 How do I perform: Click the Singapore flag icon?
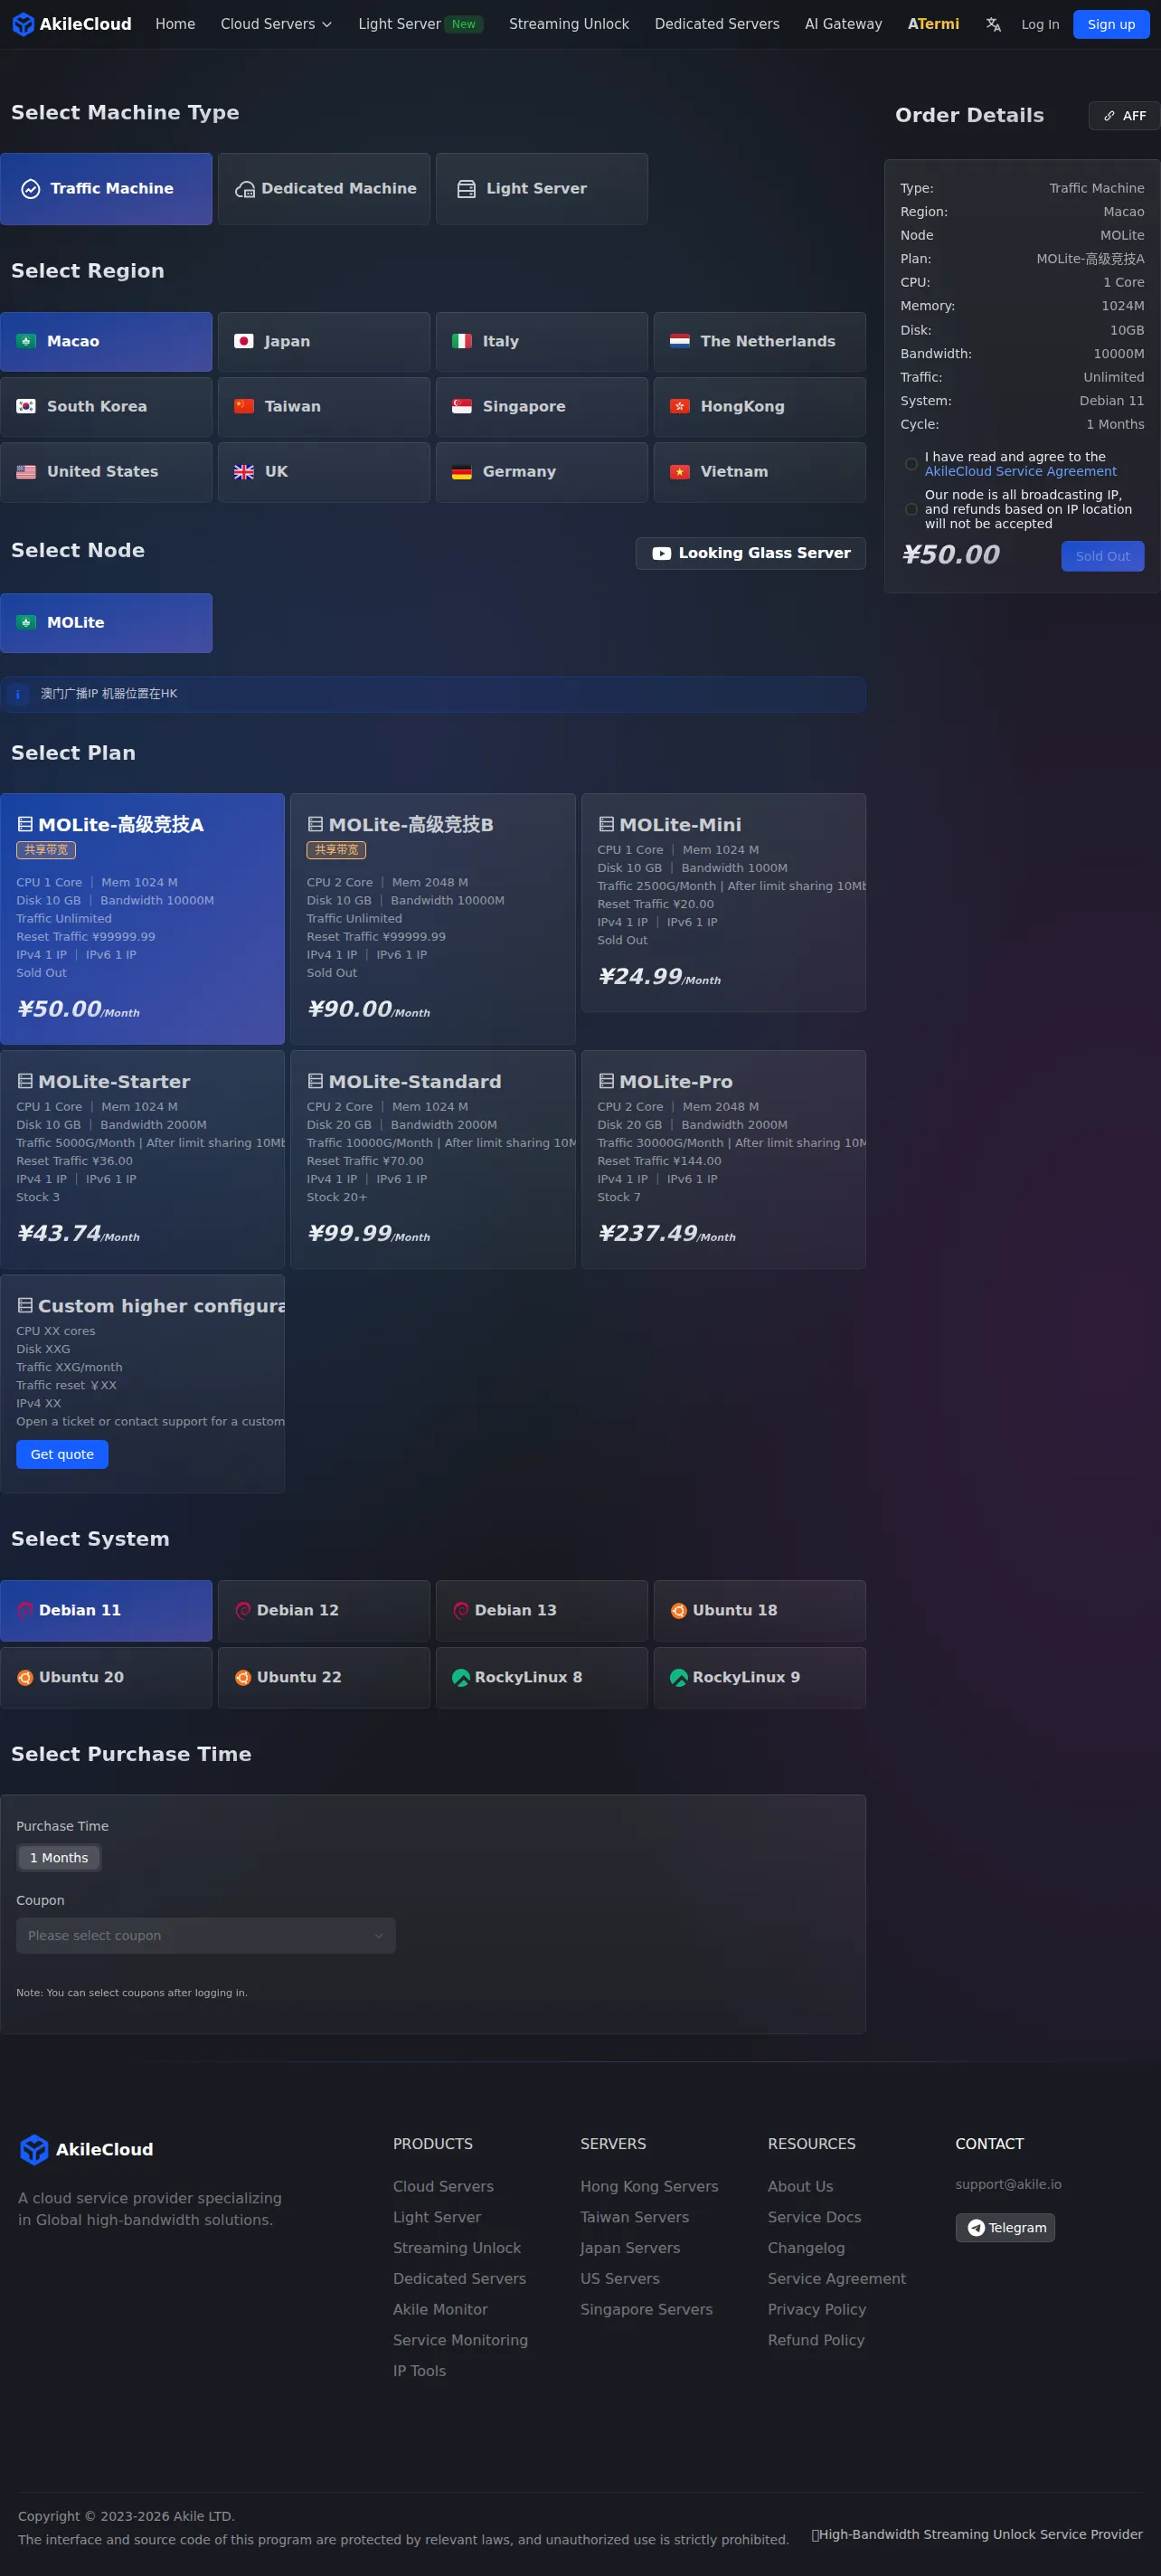pyautogui.click(x=462, y=406)
